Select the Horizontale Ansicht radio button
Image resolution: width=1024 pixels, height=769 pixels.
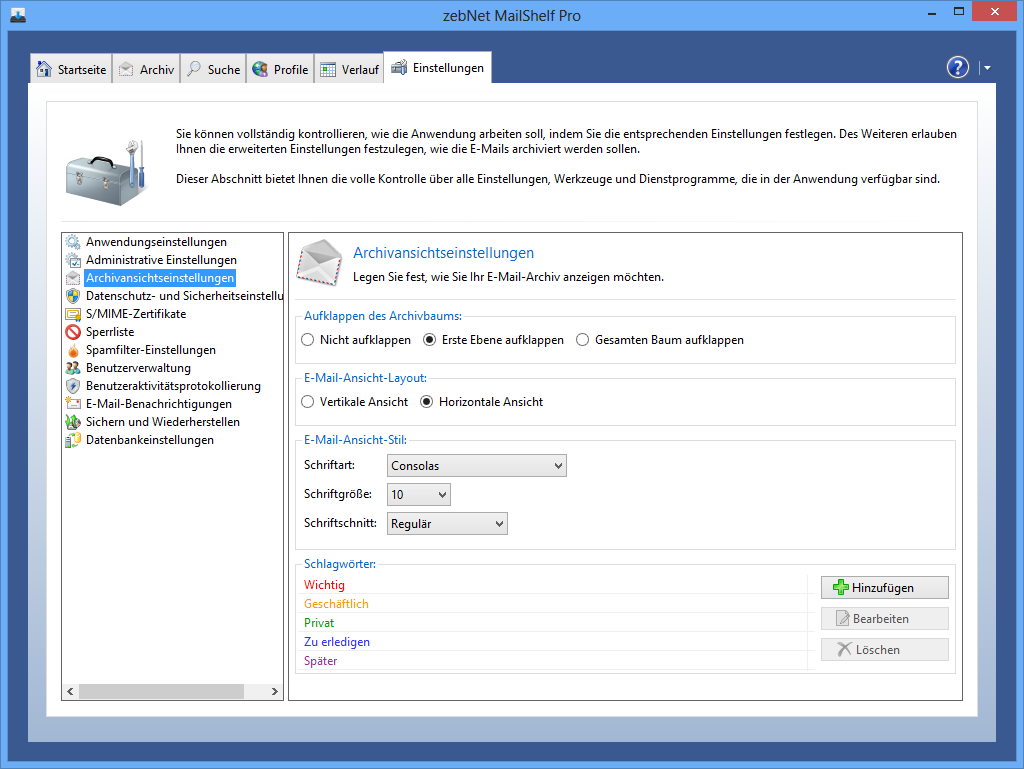point(426,402)
